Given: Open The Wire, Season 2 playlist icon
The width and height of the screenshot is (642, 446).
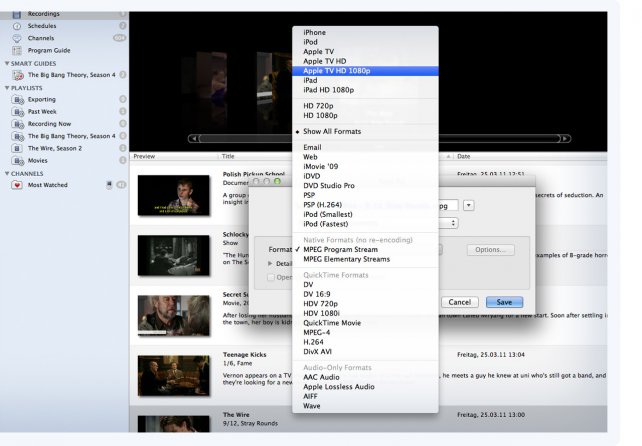Looking at the screenshot, I should [17, 148].
